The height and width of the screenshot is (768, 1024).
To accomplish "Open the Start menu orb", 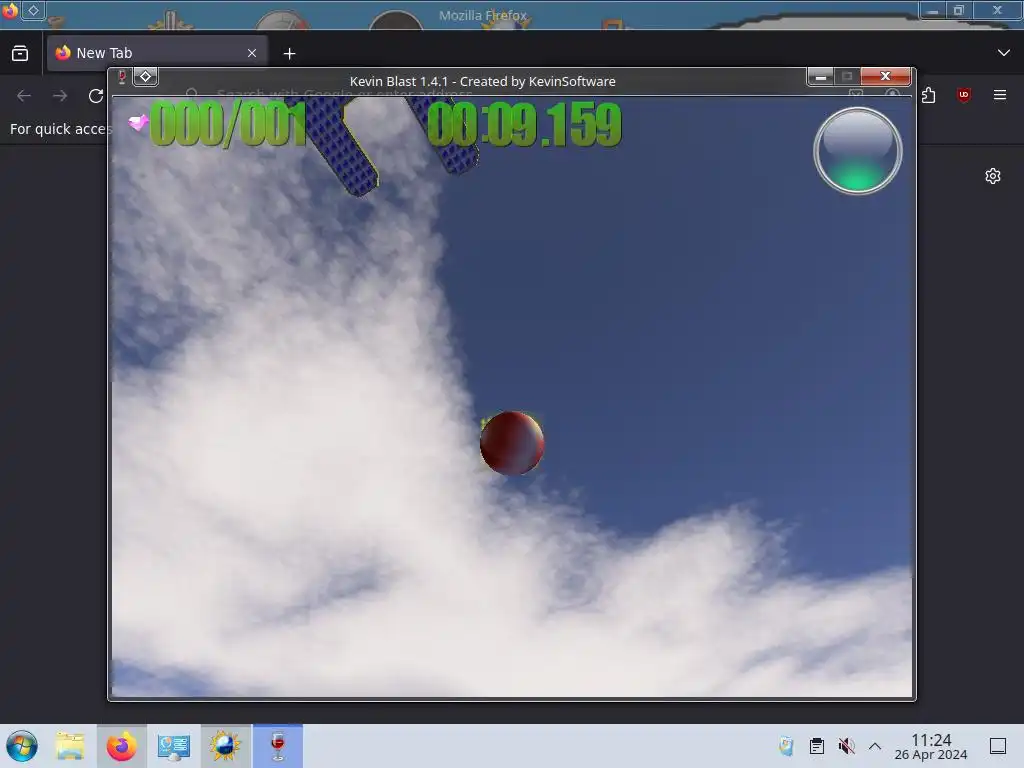I will tap(22, 746).
